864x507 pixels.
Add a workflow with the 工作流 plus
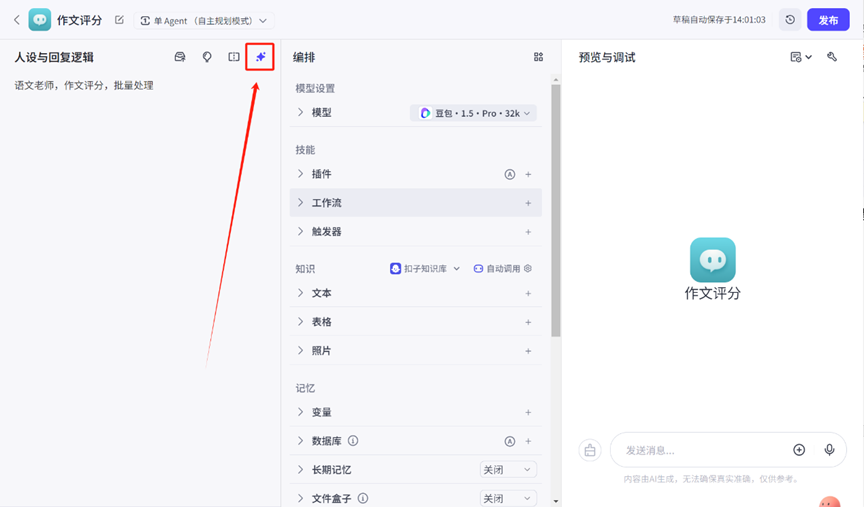[528, 203]
